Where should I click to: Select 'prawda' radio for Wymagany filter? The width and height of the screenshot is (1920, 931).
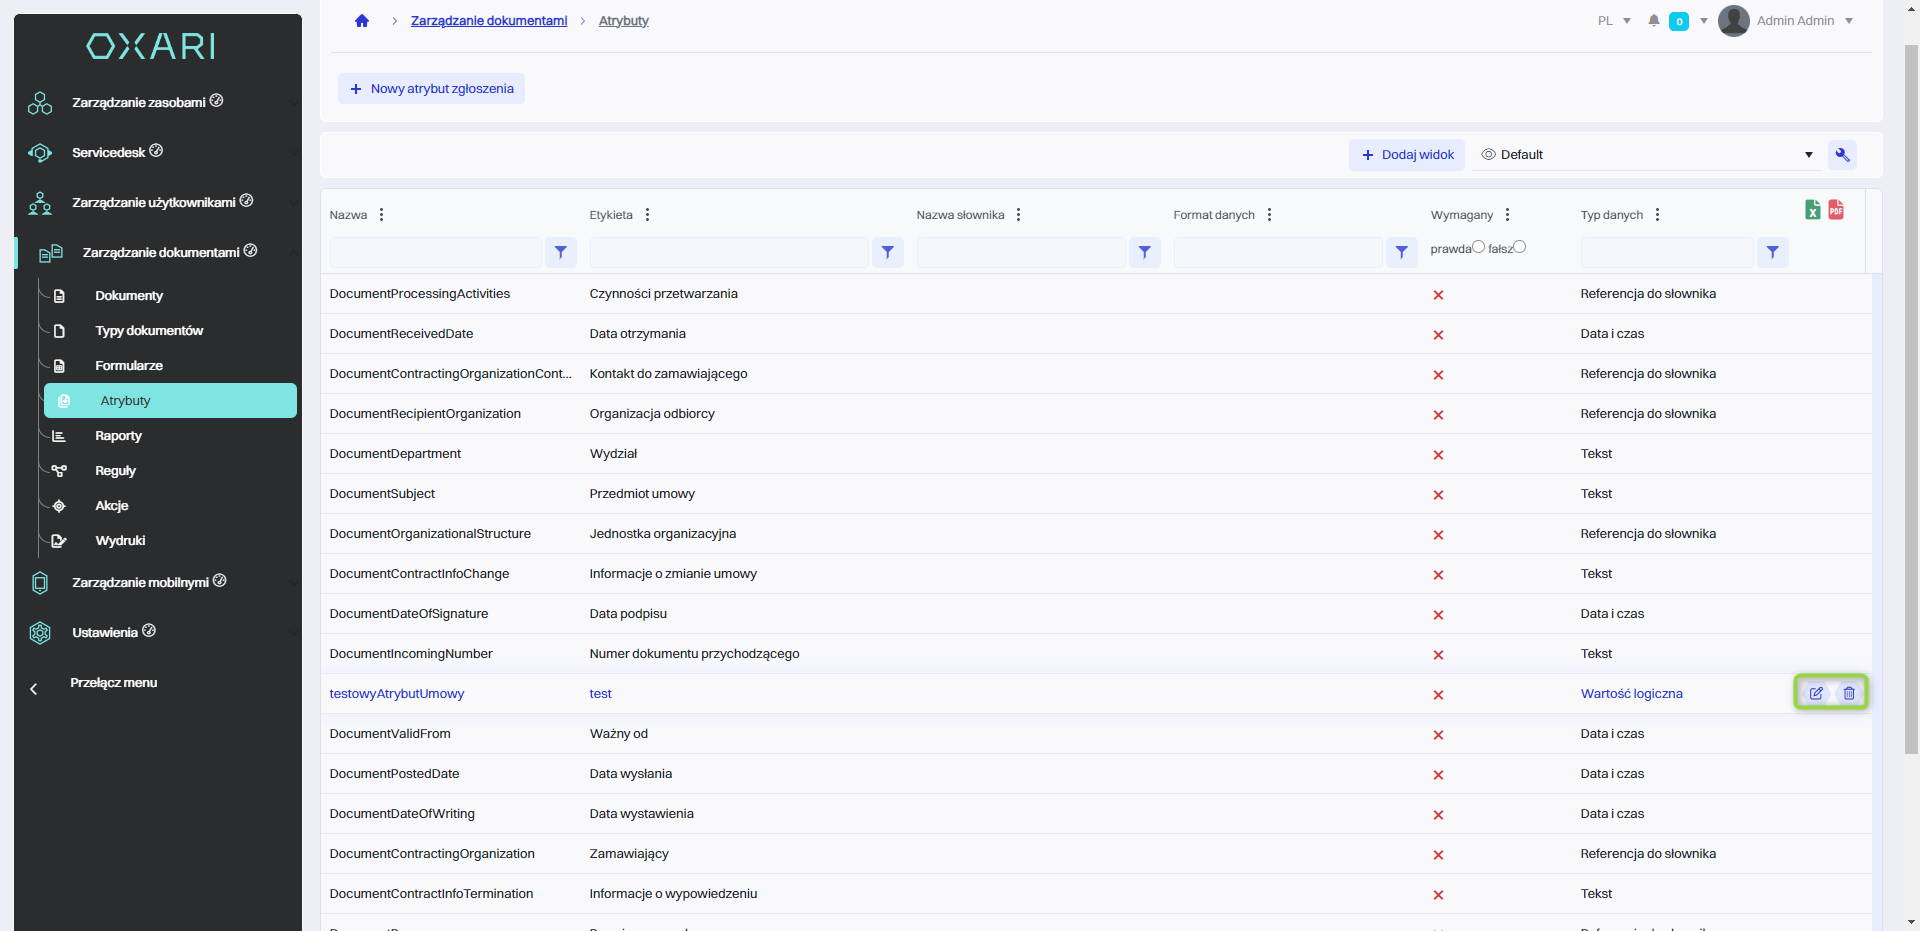click(1478, 247)
